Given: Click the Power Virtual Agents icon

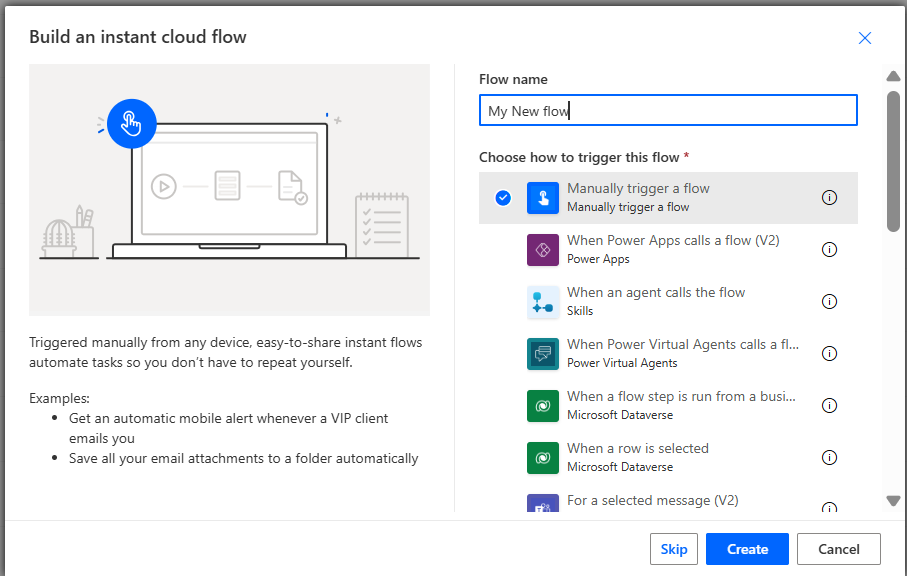Looking at the screenshot, I should (543, 354).
